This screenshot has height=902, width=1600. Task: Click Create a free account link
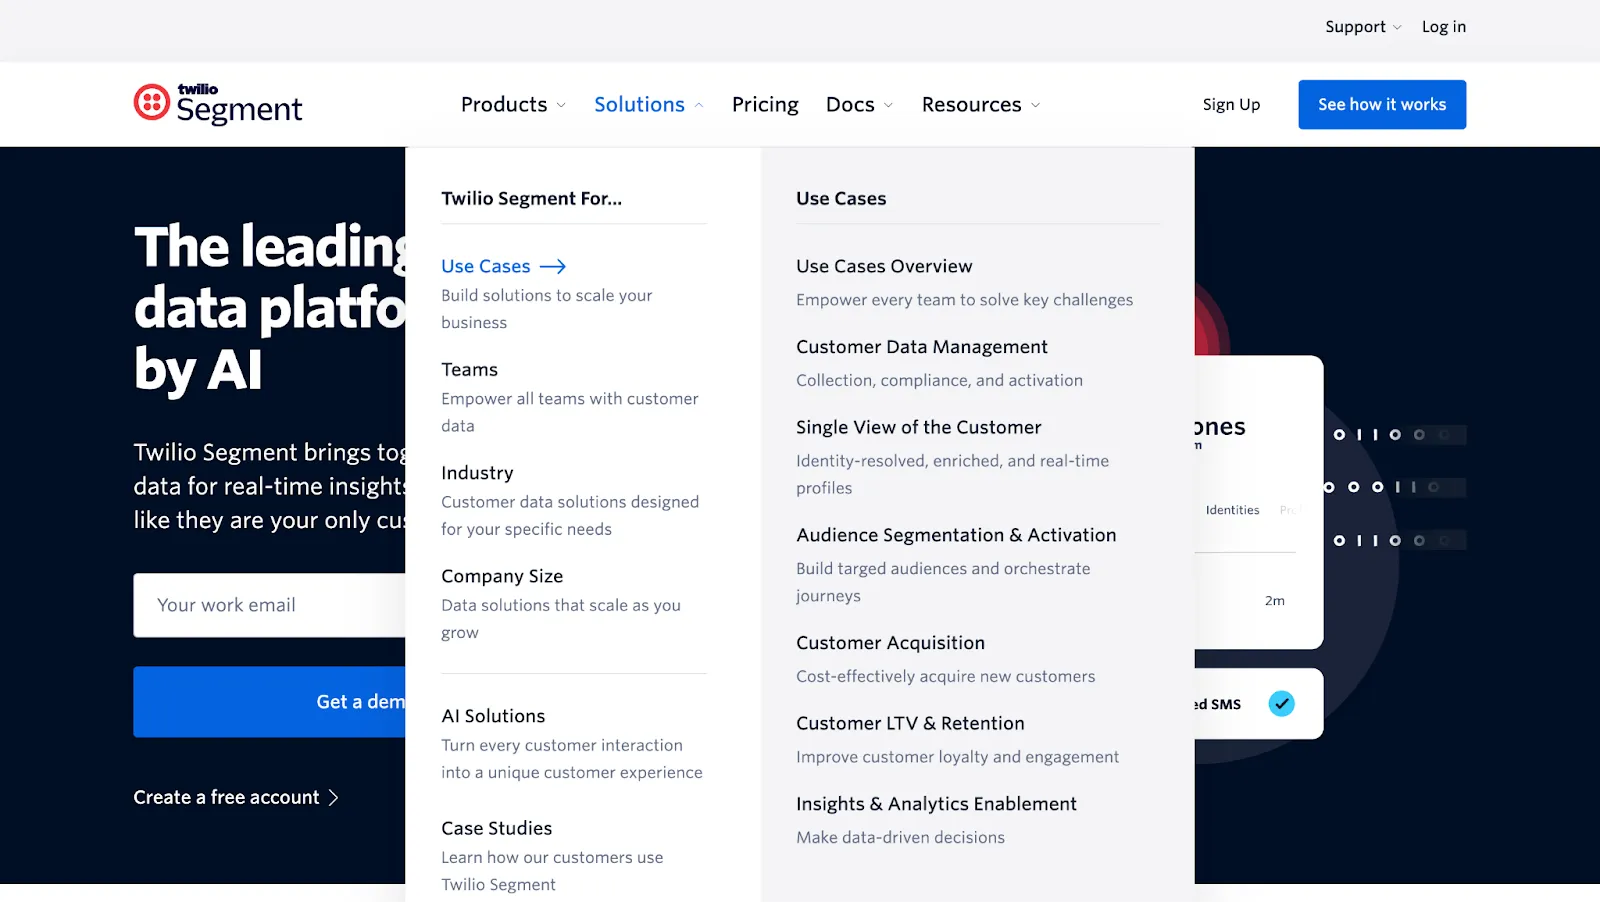coord(227,797)
